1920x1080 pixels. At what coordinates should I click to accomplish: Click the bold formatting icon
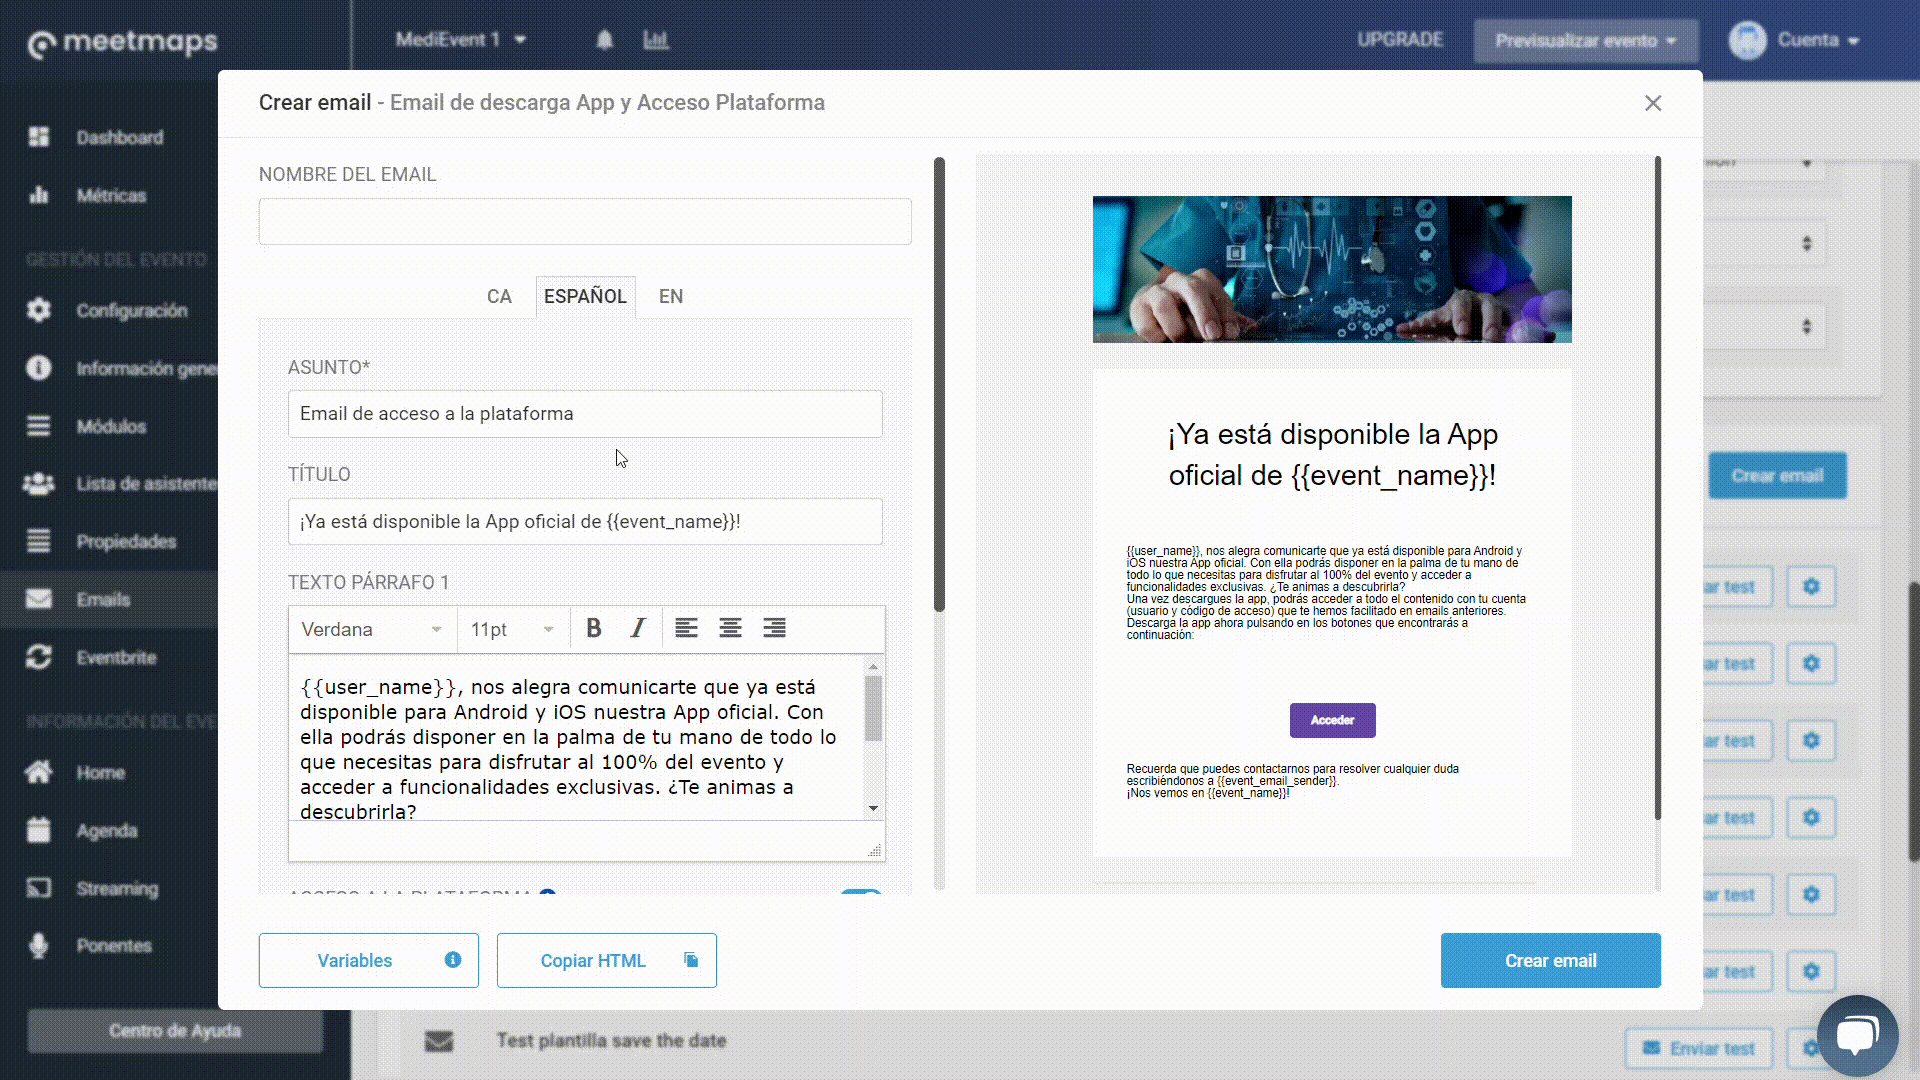592,628
